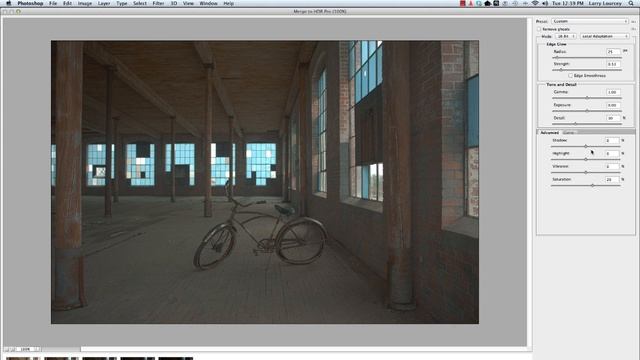Viewport: 640px width, 360px height.
Task: Click the Spotlight search icon
Action: tap(631, 3)
